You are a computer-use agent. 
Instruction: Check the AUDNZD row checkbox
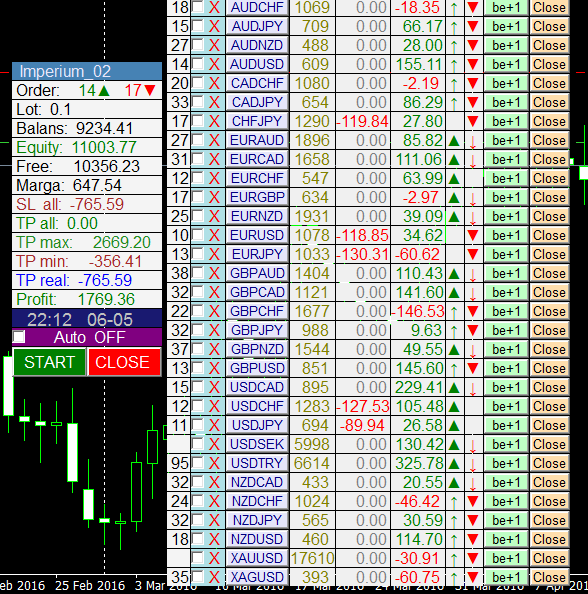[x=198, y=44]
